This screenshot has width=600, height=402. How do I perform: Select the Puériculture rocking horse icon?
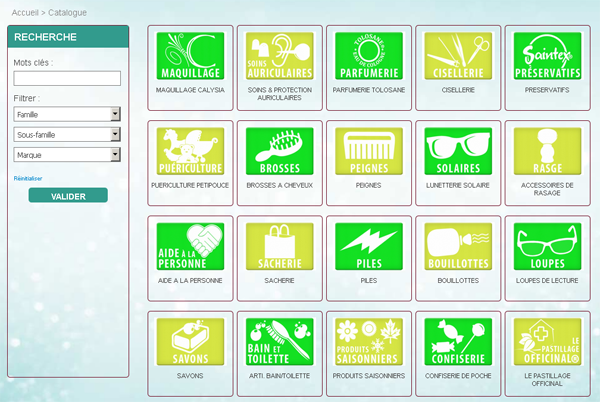[190, 151]
